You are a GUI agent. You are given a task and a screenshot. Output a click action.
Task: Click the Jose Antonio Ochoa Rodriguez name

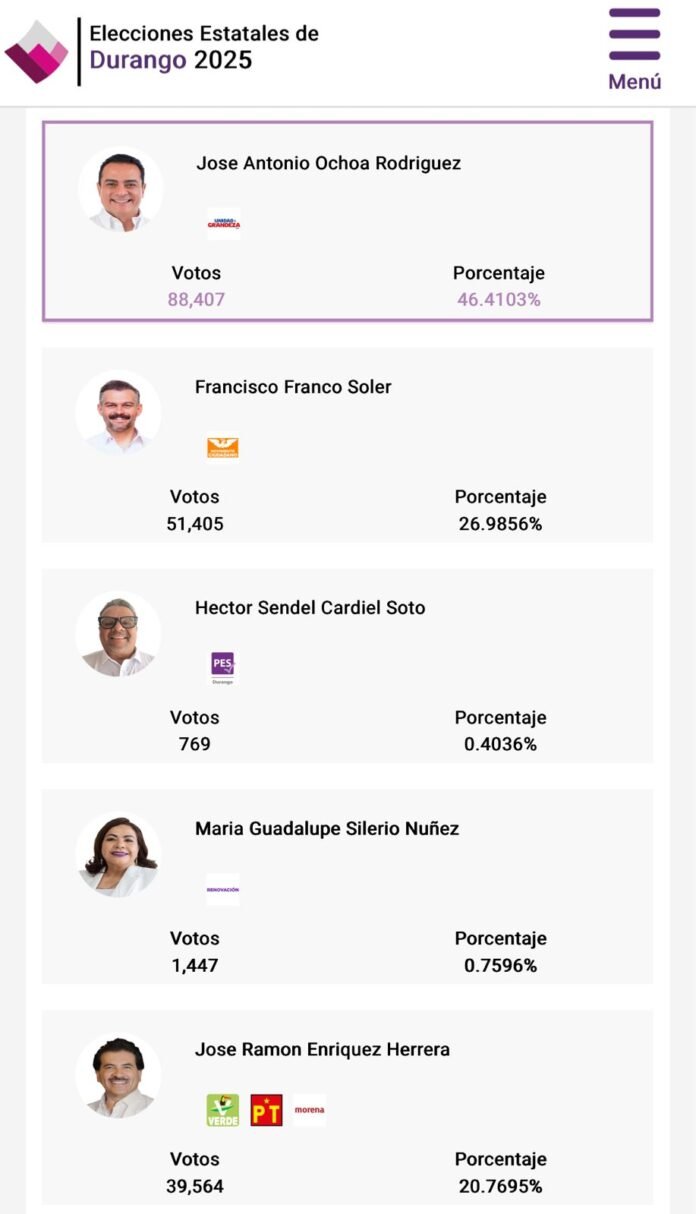click(x=329, y=163)
